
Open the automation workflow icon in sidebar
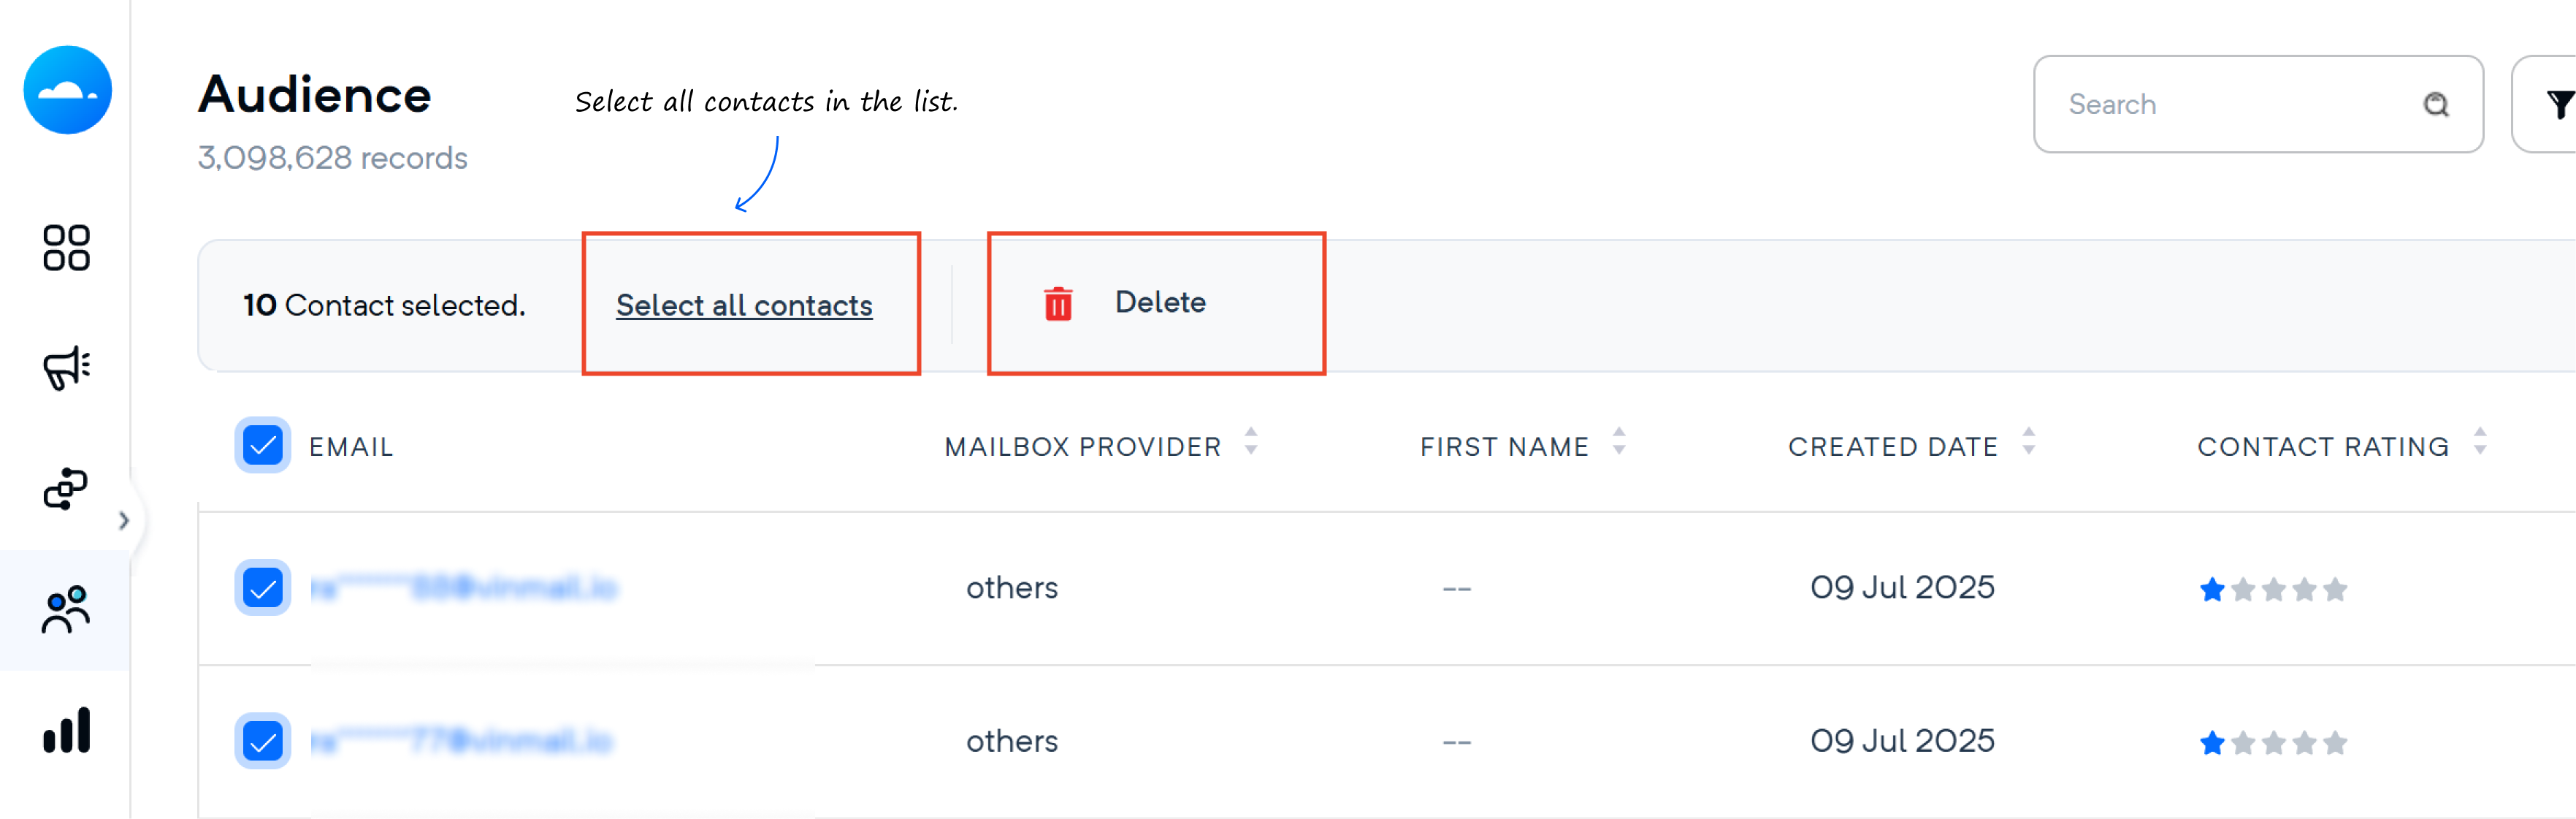(x=66, y=488)
